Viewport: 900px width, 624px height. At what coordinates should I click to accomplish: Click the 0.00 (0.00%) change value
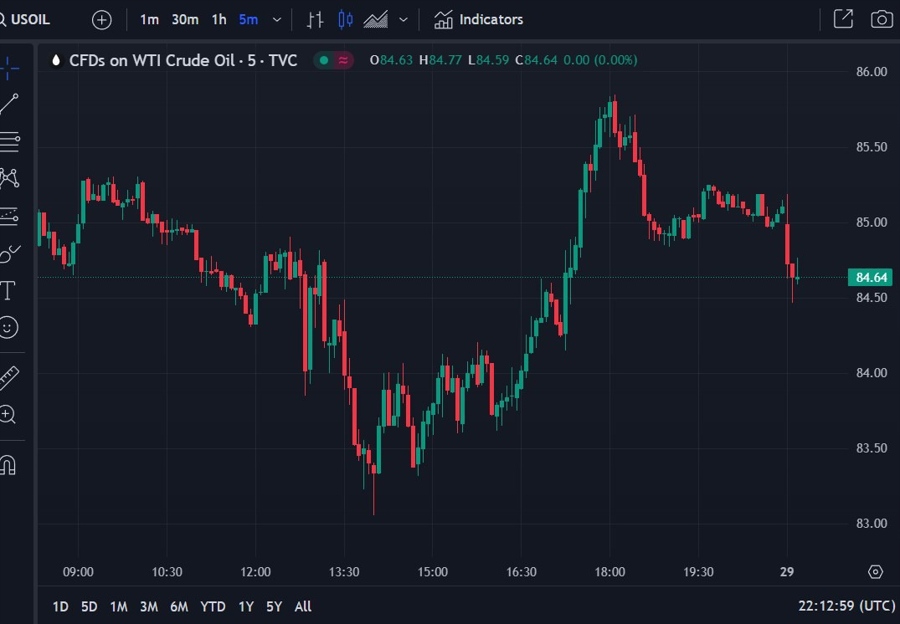click(x=600, y=60)
